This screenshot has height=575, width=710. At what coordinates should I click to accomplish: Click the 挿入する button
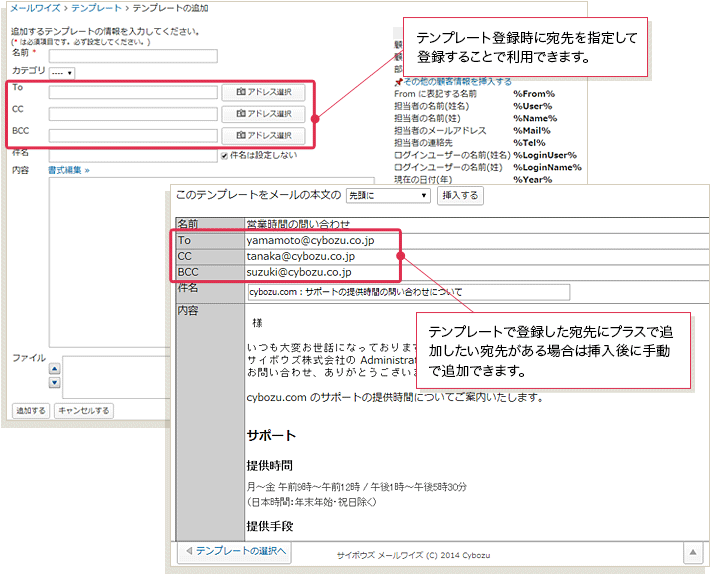point(460,195)
